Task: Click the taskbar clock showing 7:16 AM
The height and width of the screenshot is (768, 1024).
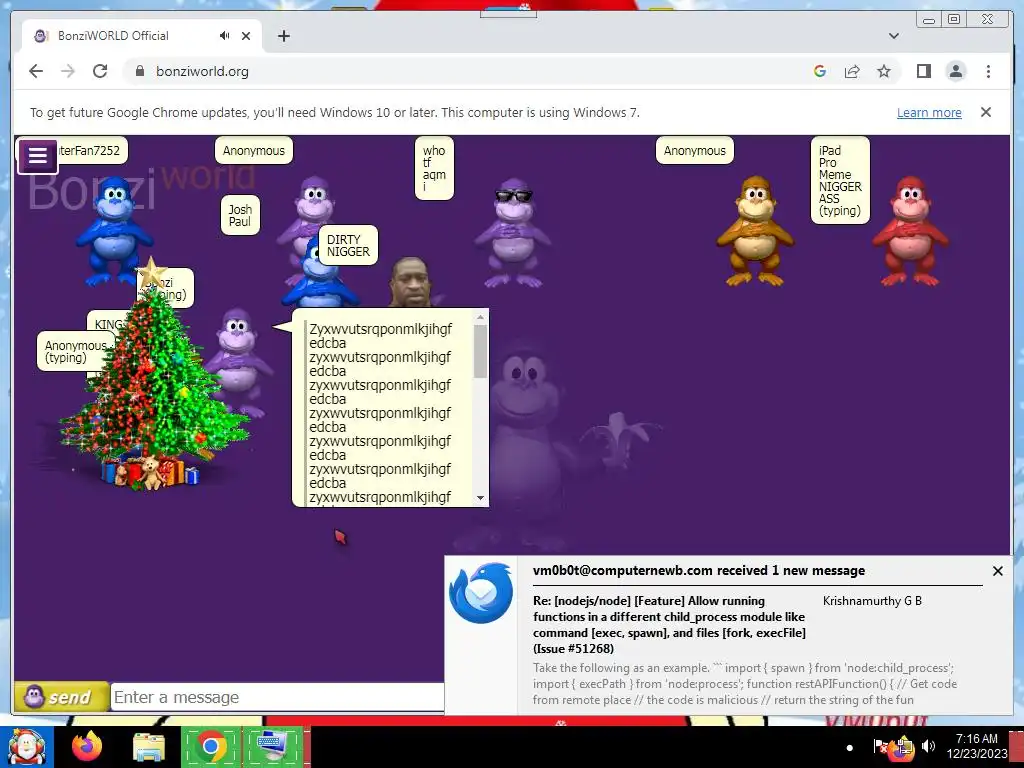Action: click(x=977, y=746)
